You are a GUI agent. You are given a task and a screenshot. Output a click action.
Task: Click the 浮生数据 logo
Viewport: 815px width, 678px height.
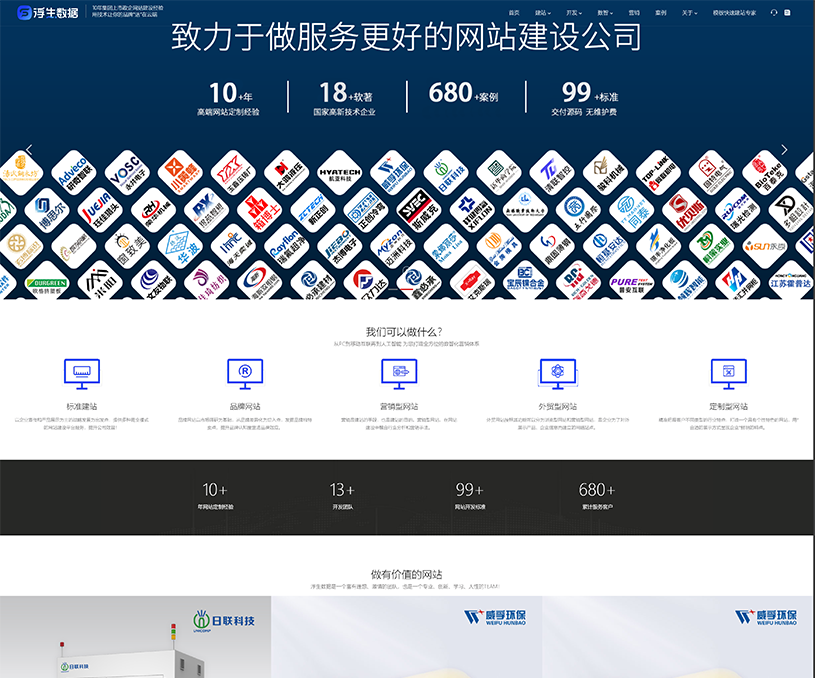49,12
